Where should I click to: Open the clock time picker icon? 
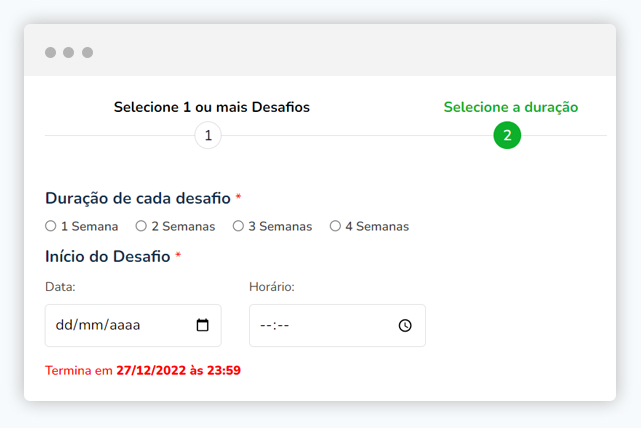click(405, 325)
